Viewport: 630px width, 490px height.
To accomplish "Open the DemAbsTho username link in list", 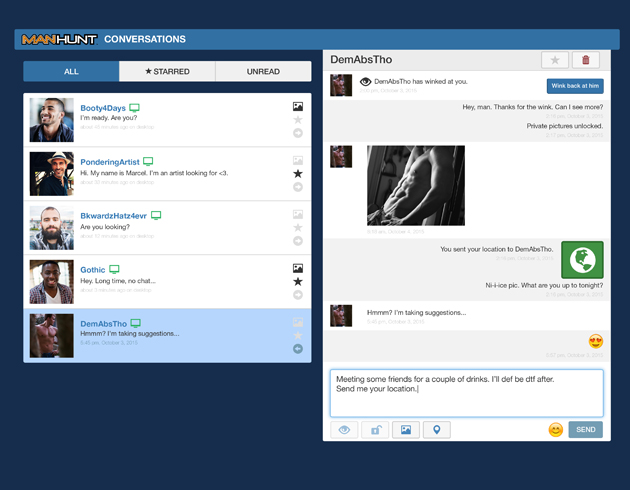I will (x=103, y=324).
